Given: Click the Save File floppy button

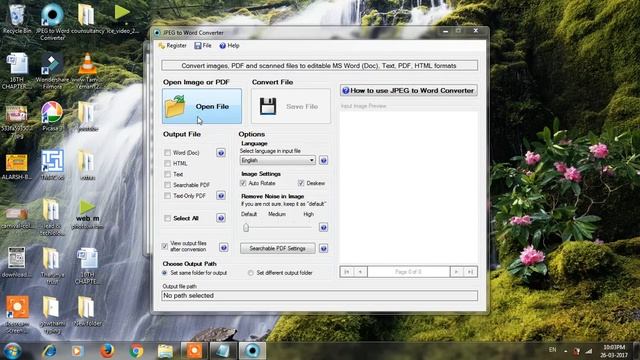Looking at the screenshot, I should point(291,106).
